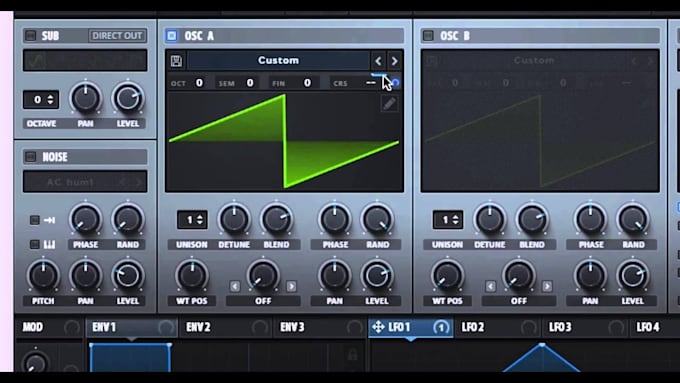Open the OSC B Custom wavetable menu
The image size is (680, 383).
tap(534, 60)
